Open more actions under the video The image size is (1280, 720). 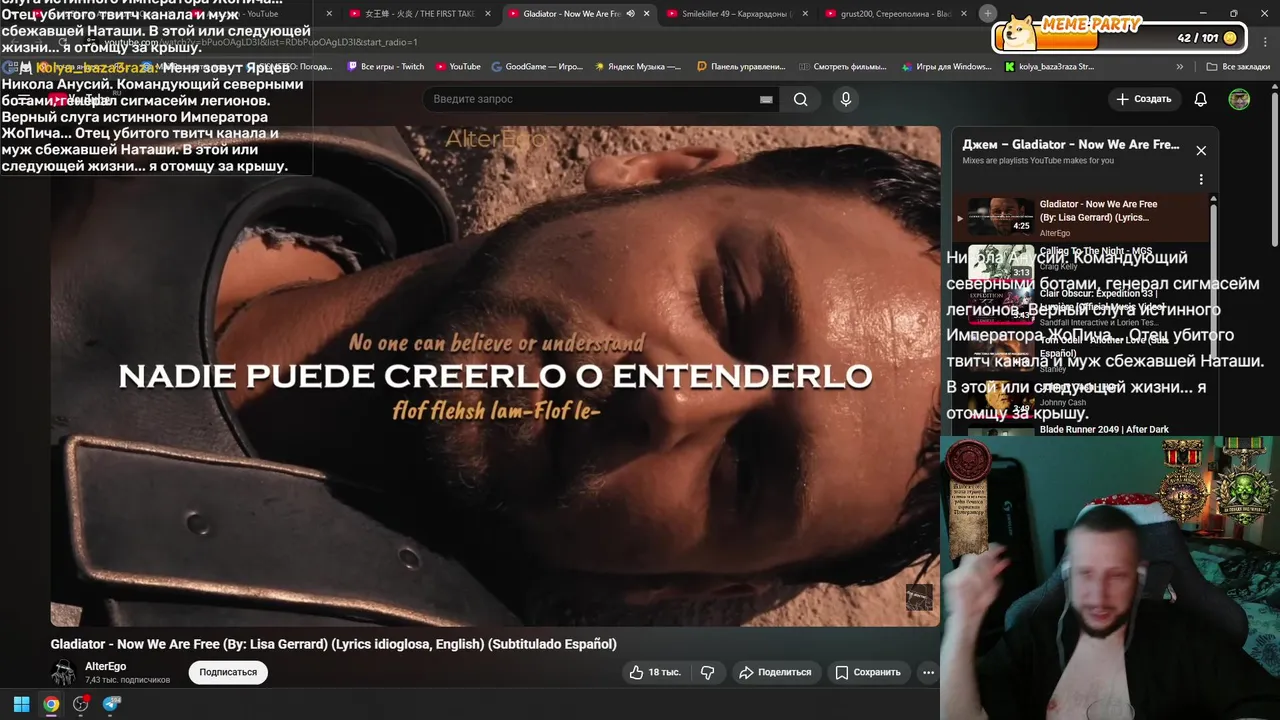[928, 672]
